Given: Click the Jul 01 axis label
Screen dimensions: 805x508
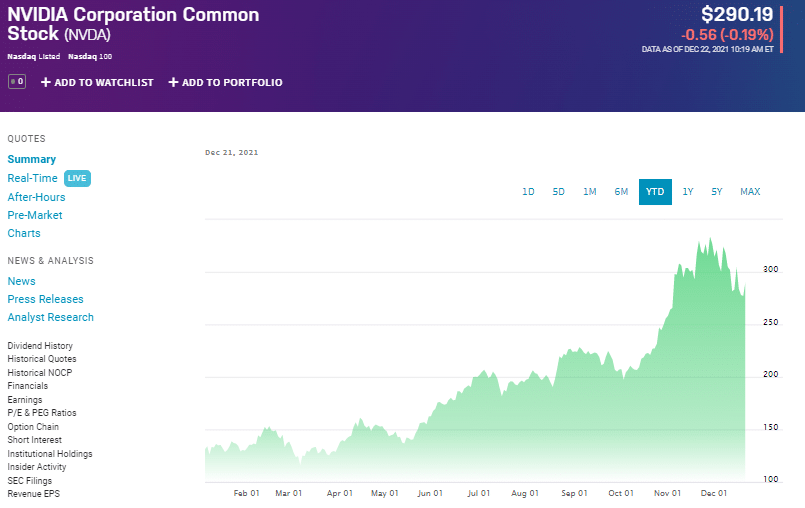Looking at the screenshot, I should (x=479, y=493).
